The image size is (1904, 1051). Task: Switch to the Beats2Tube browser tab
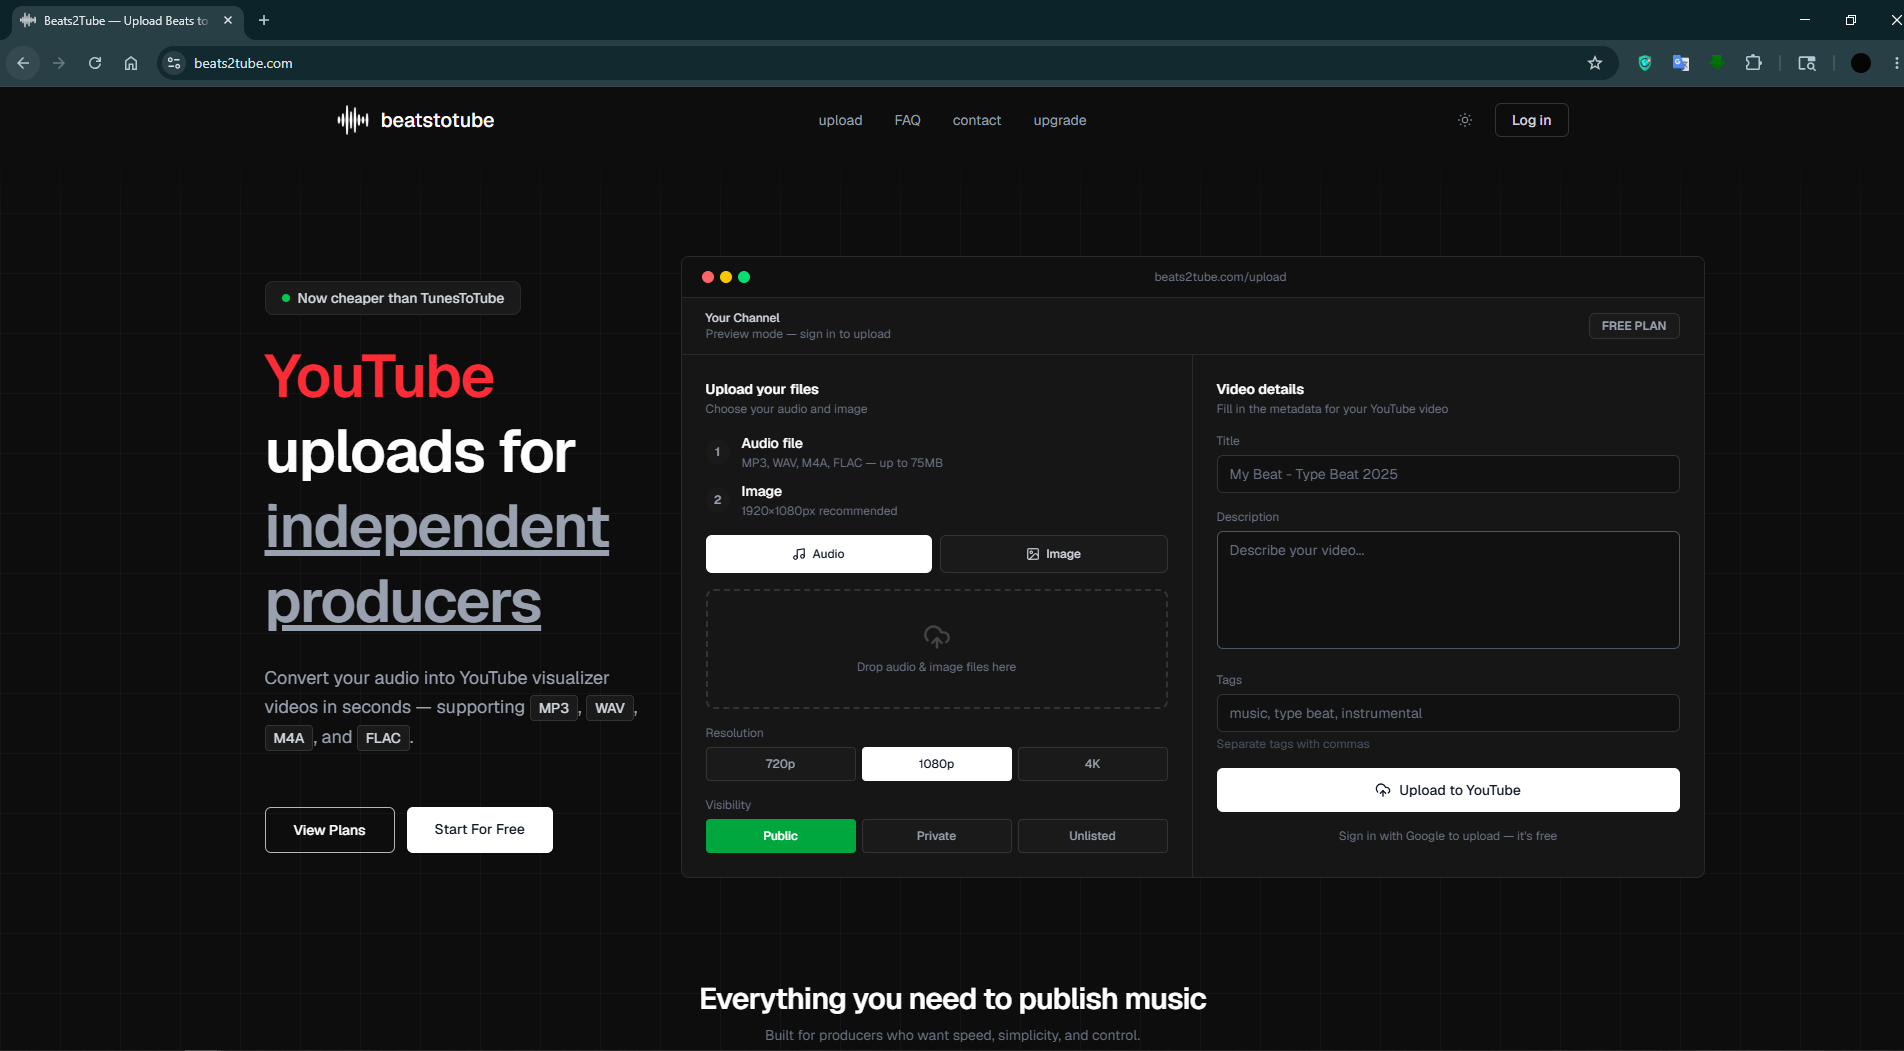tap(125, 20)
